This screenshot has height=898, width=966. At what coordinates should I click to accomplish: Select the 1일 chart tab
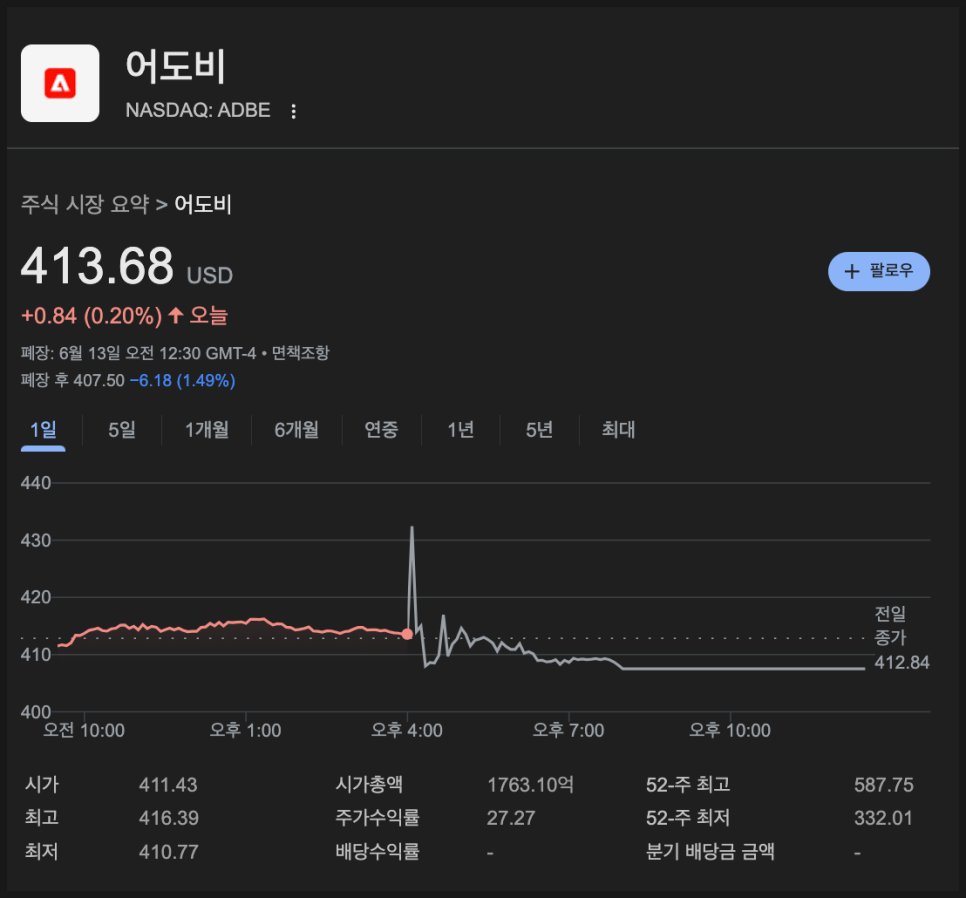[x=43, y=429]
